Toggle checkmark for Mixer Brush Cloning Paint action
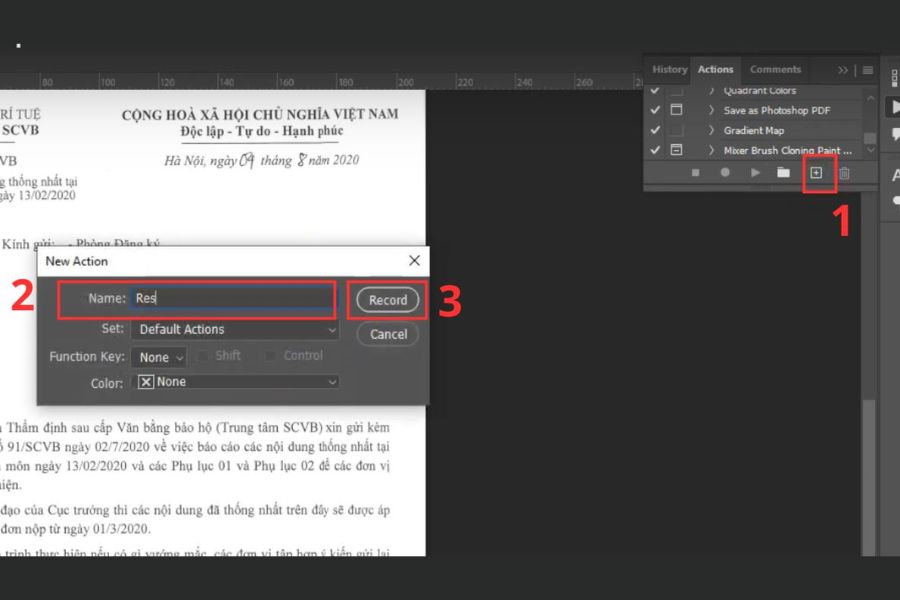The height and width of the screenshot is (600, 900). click(x=655, y=150)
